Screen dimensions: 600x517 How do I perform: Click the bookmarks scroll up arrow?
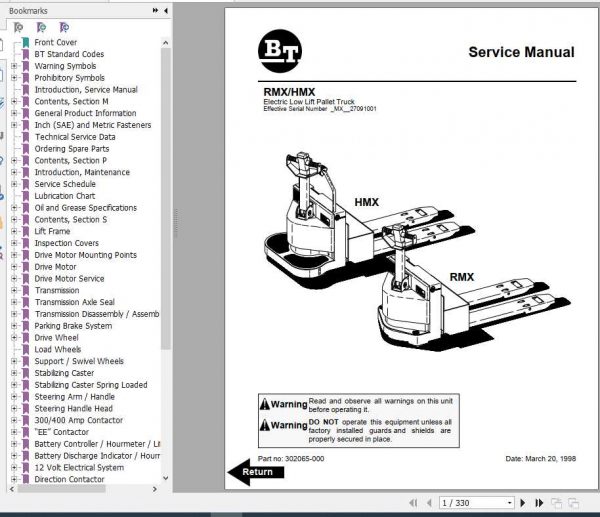pyautogui.click(x=165, y=42)
